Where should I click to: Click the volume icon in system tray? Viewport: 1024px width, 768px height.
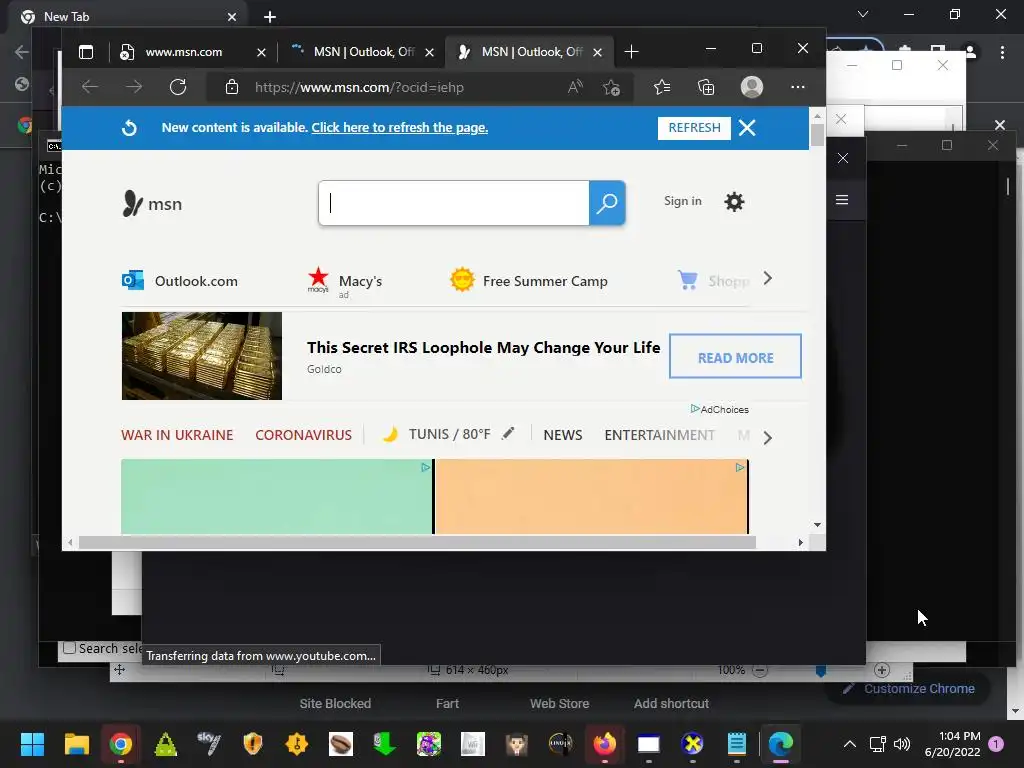[902, 744]
